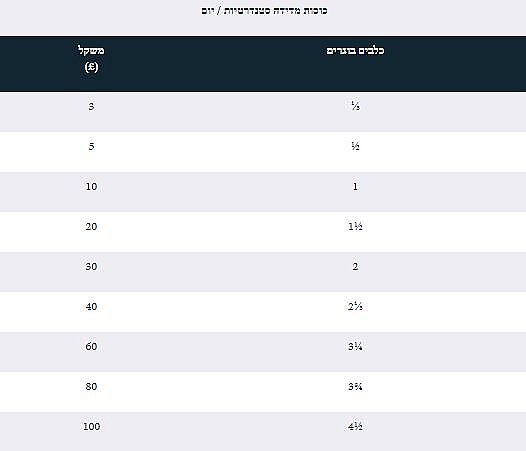Viewport: 526px width, 451px height.
Task: Click the feeding amount cell showing 2
Action: (x=355, y=266)
